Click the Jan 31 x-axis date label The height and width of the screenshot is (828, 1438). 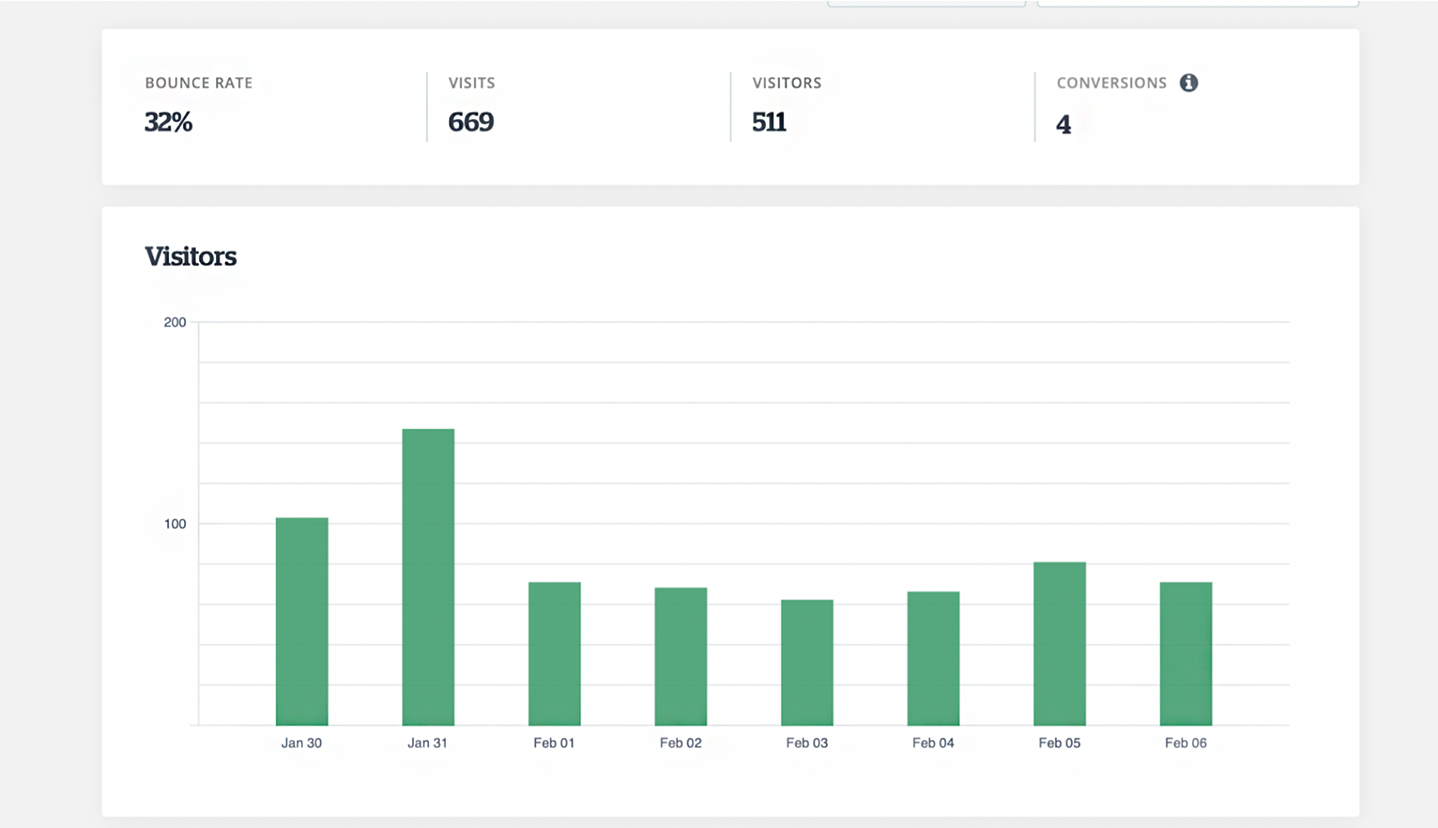(428, 743)
